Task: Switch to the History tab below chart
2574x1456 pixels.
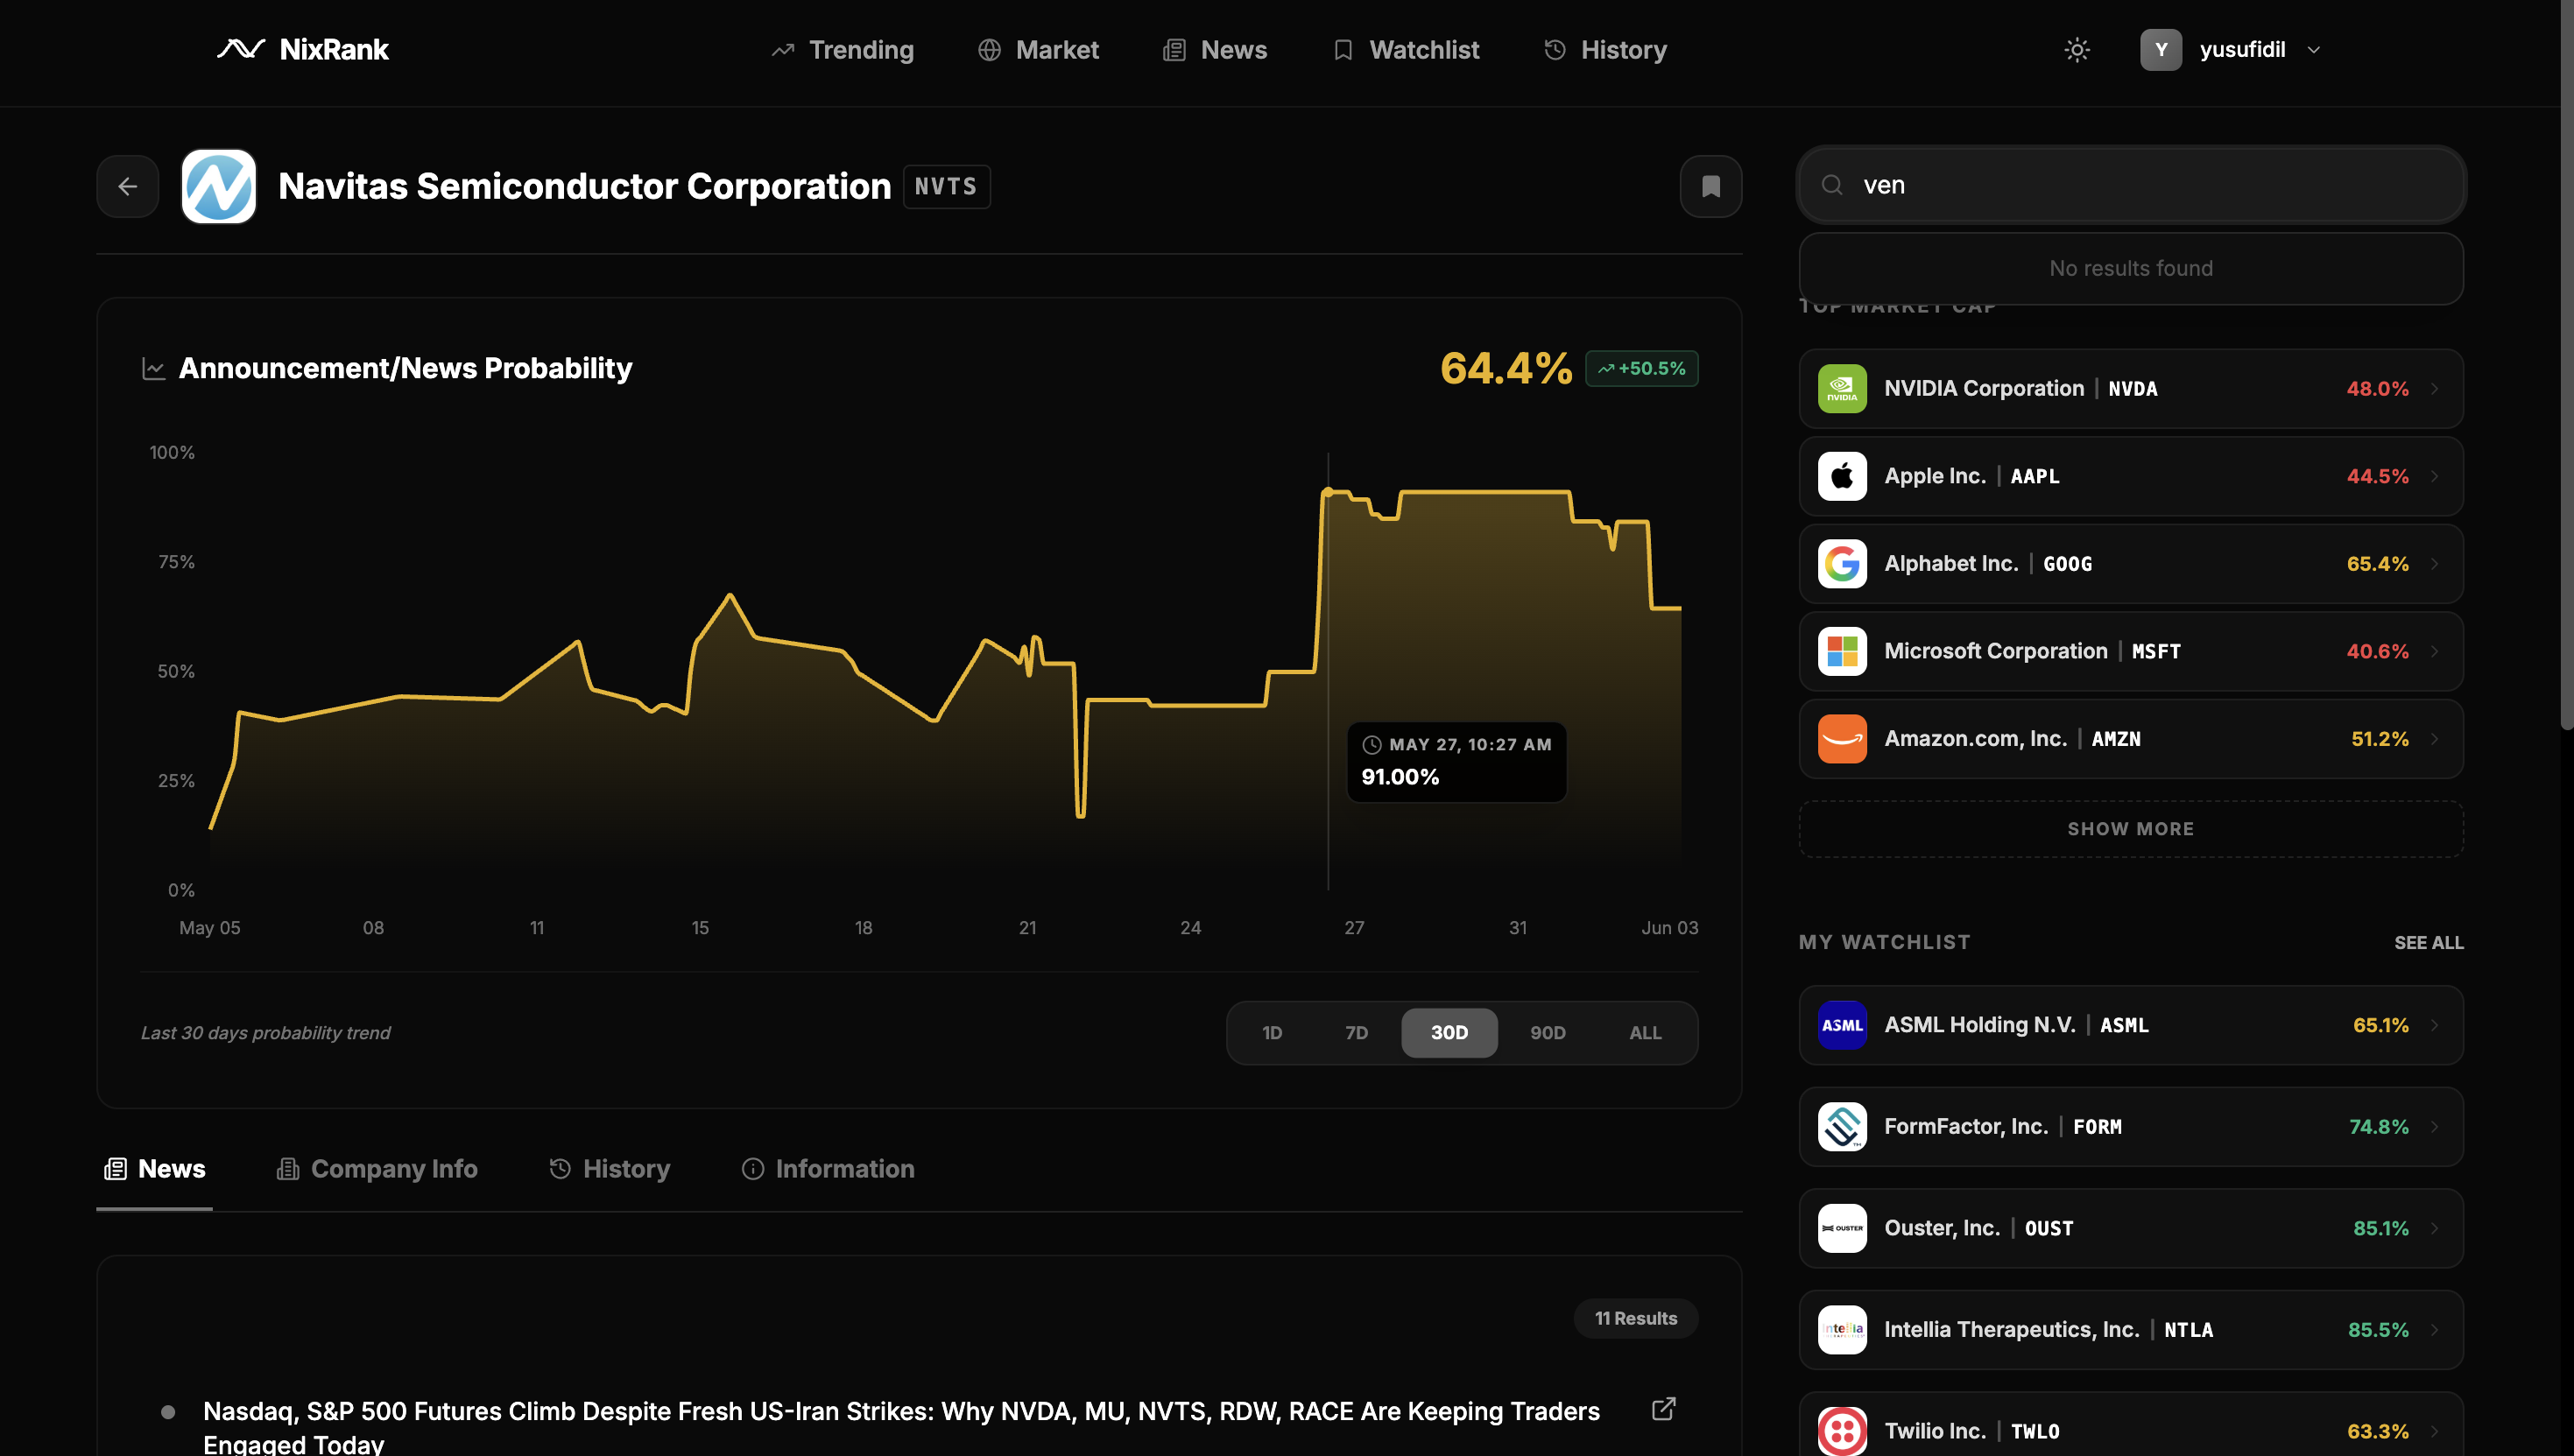Action: 609,1169
